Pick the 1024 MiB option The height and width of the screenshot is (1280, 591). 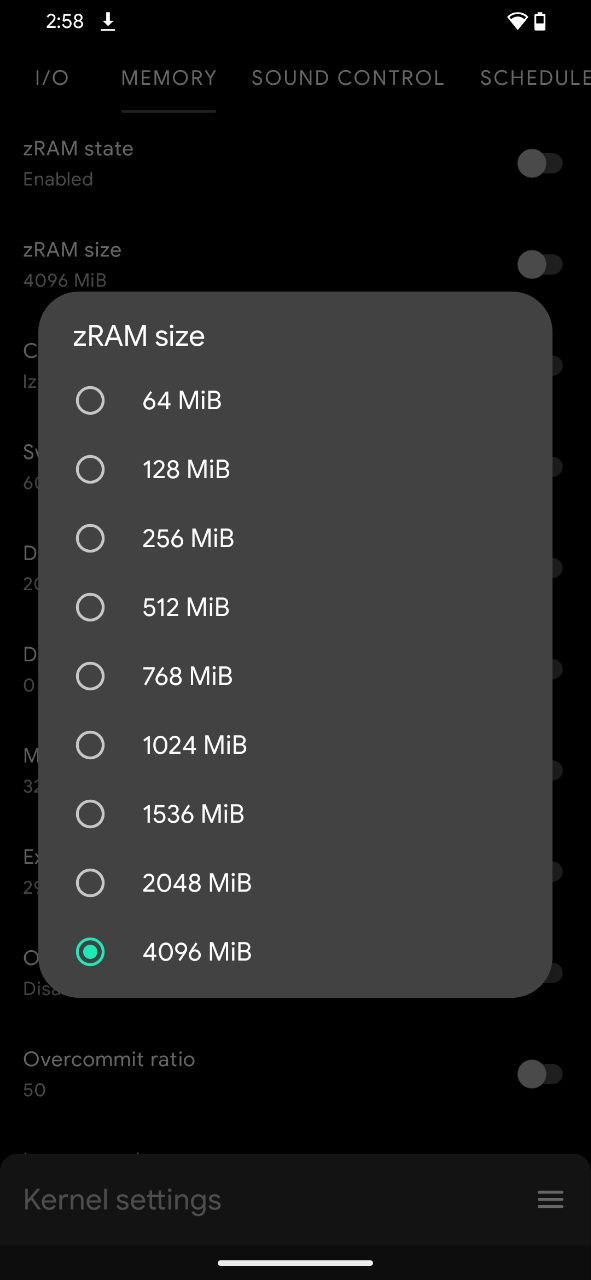pyautogui.click(x=295, y=745)
